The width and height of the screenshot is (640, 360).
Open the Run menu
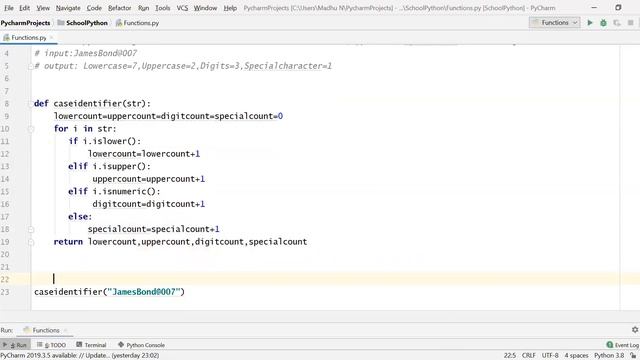(143, 8)
